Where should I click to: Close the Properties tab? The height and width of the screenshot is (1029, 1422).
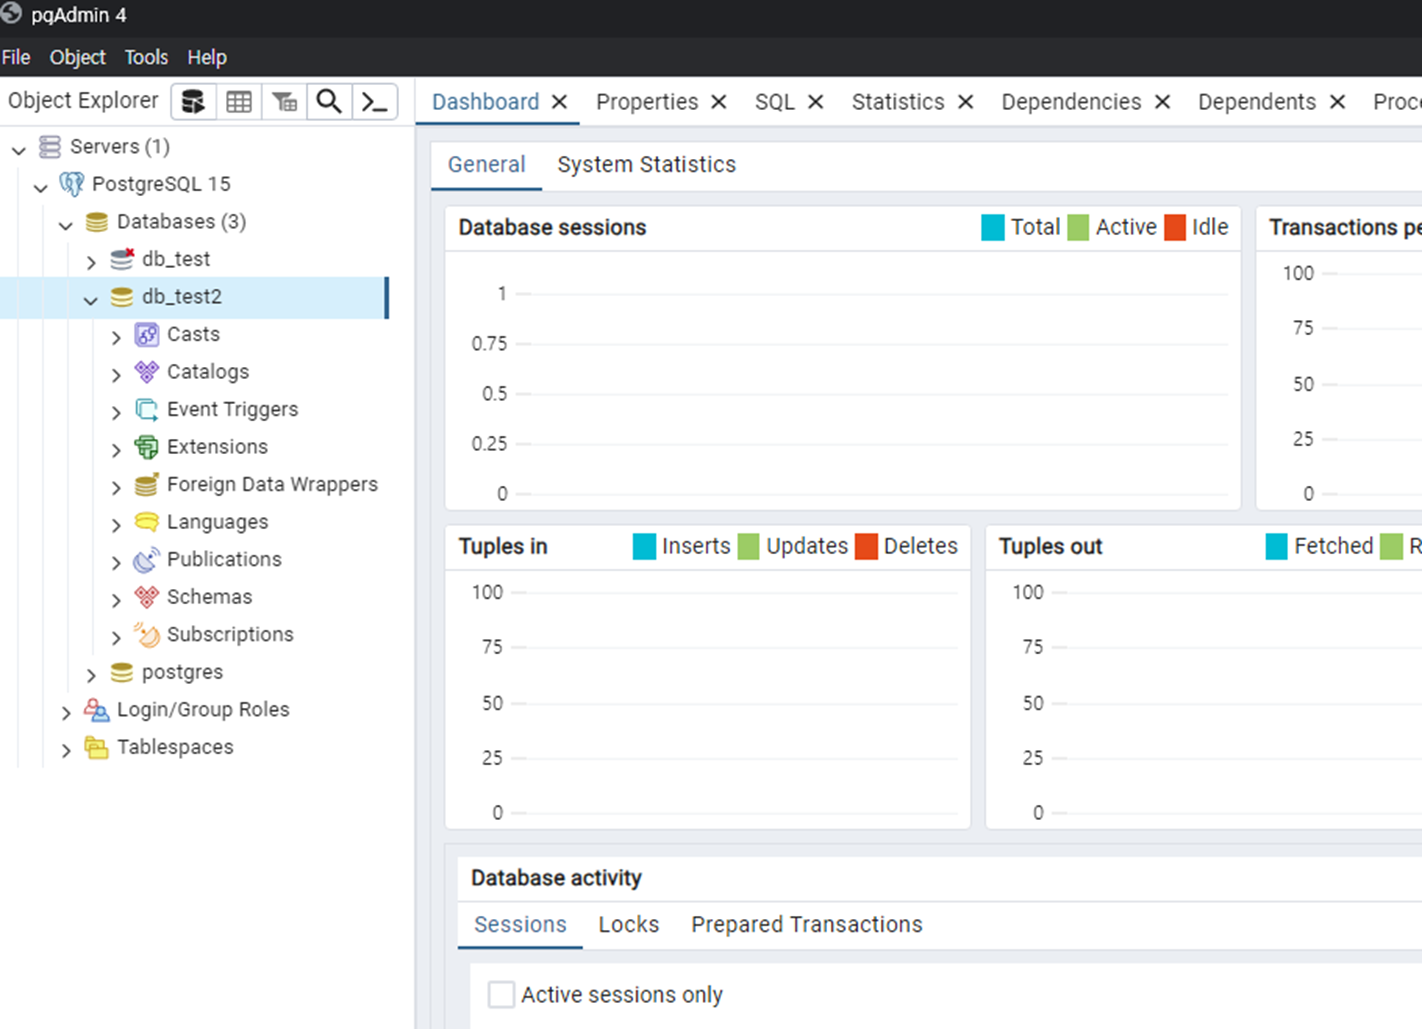coord(719,102)
